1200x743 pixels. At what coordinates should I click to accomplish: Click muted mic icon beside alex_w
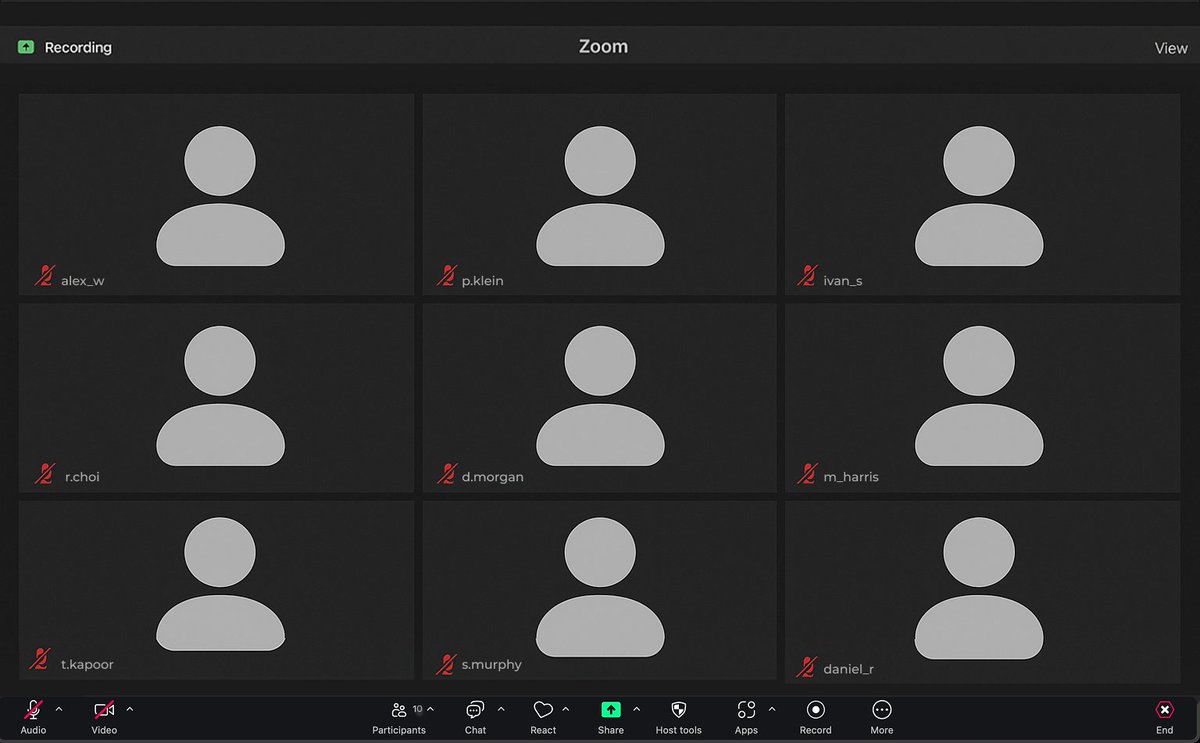(x=45, y=276)
